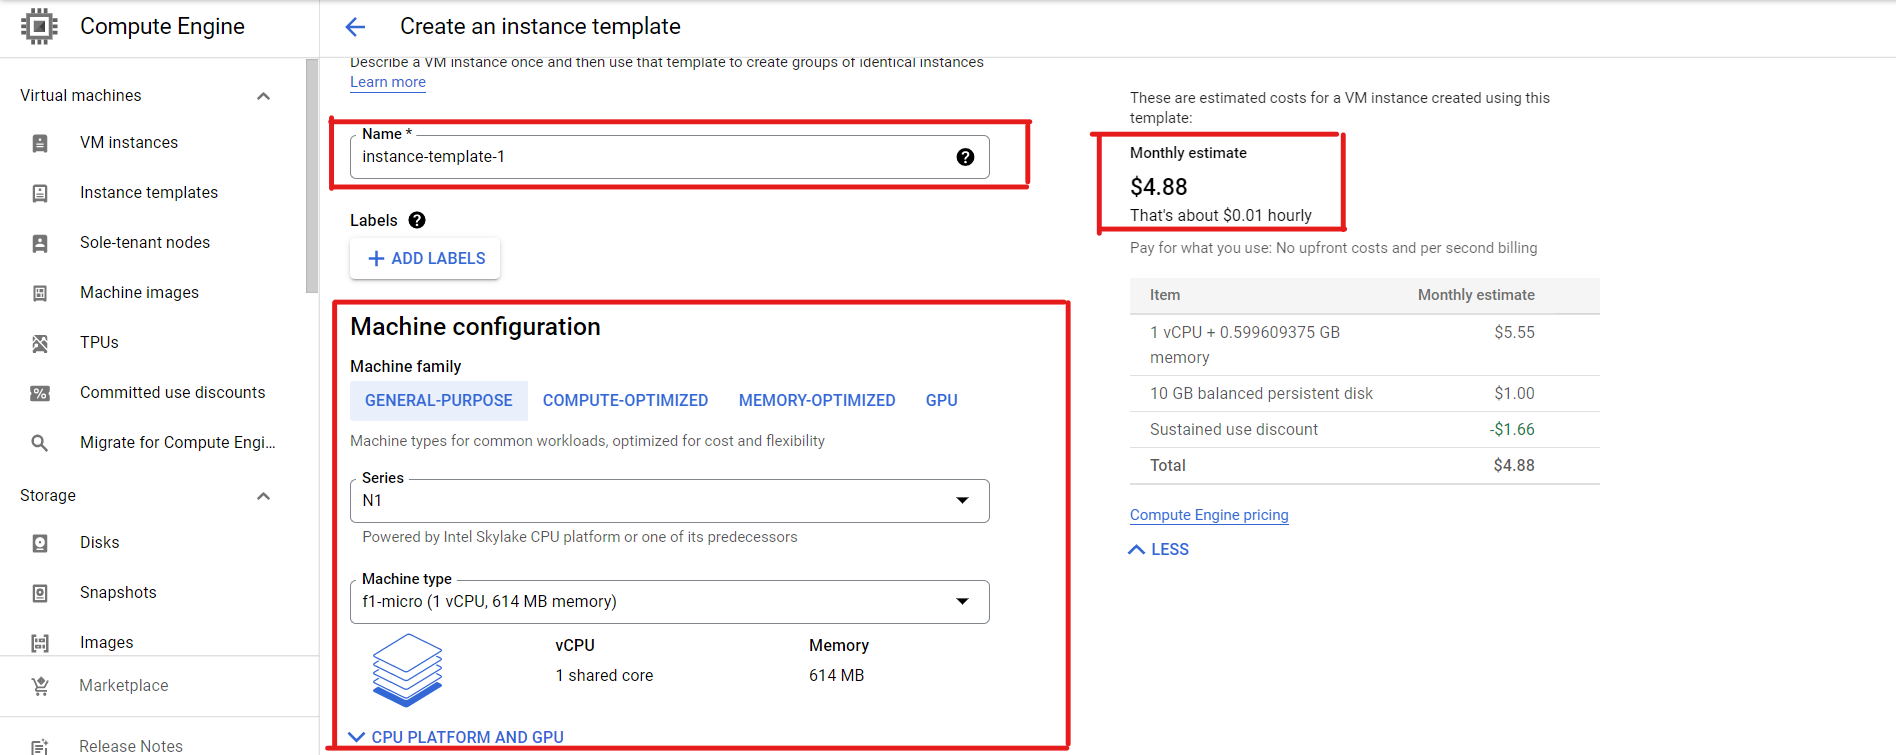Open VM instances page
Image resolution: width=1896 pixels, height=755 pixels.
click(x=129, y=143)
